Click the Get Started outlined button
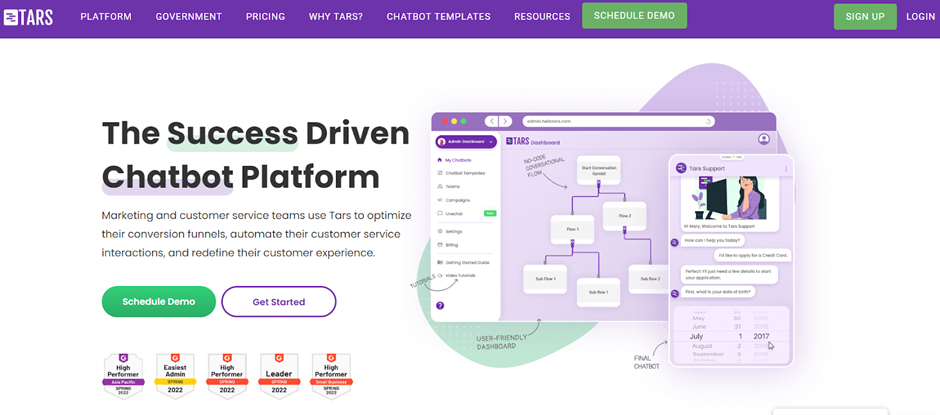 pyautogui.click(x=279, y=302)
